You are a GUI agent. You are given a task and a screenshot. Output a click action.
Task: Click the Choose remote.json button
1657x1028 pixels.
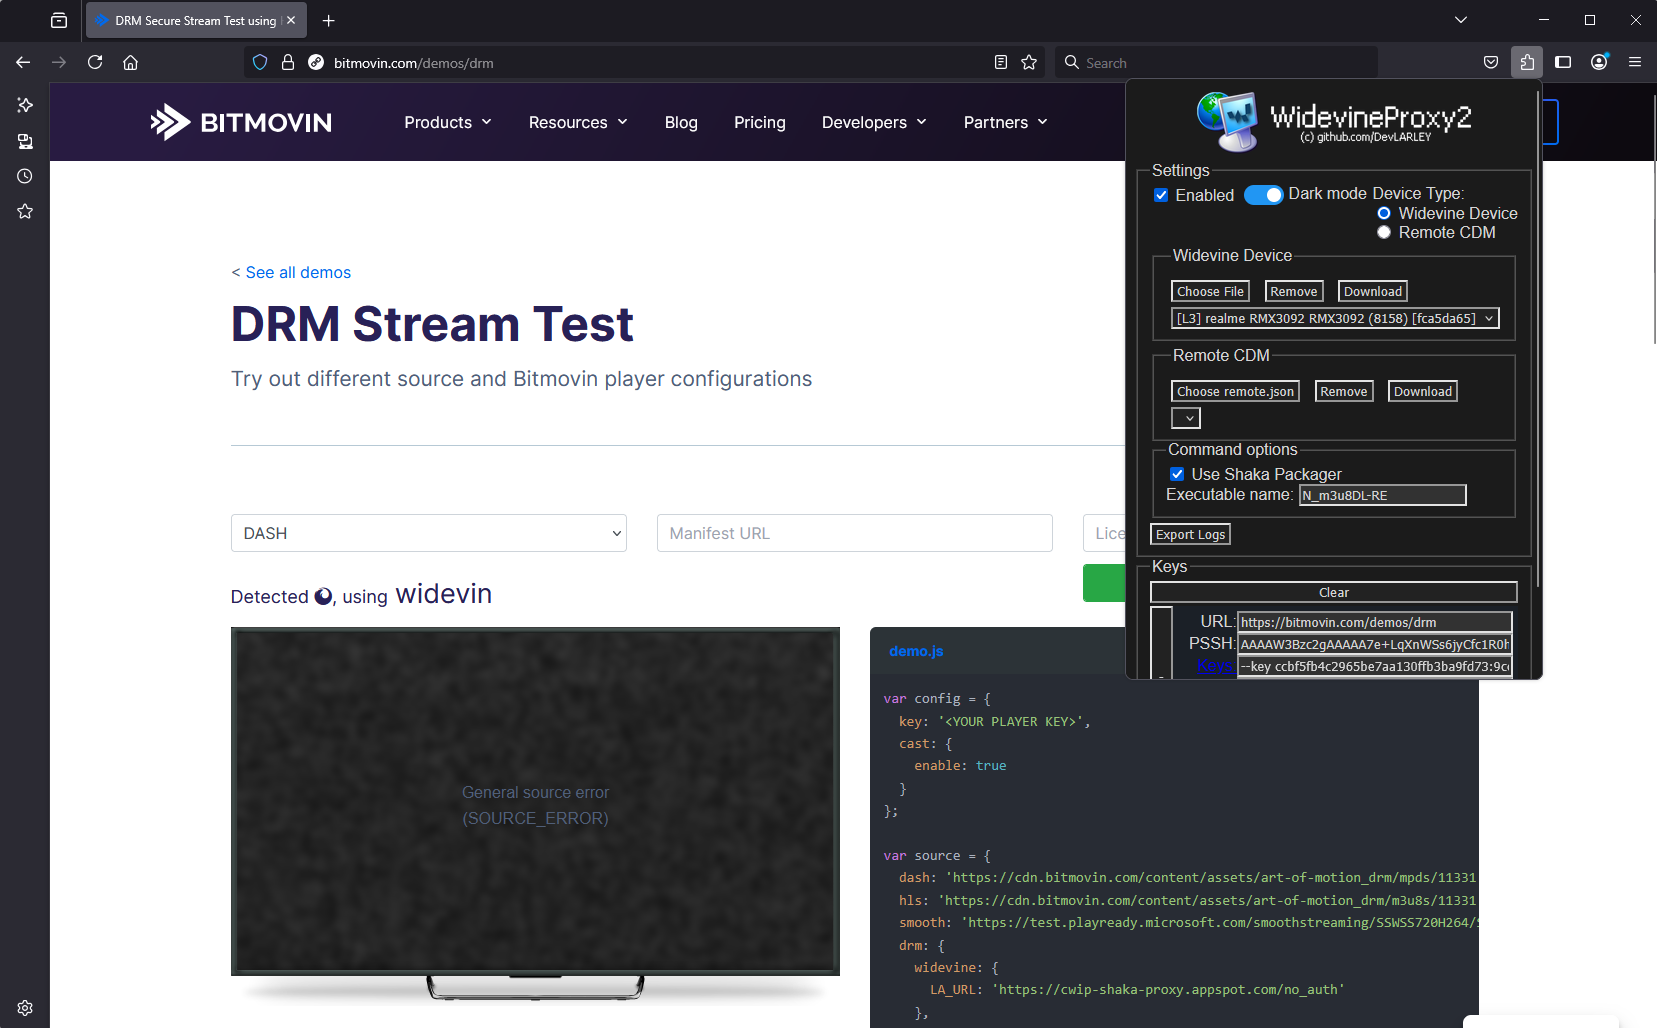click(x=1235, y=391)
